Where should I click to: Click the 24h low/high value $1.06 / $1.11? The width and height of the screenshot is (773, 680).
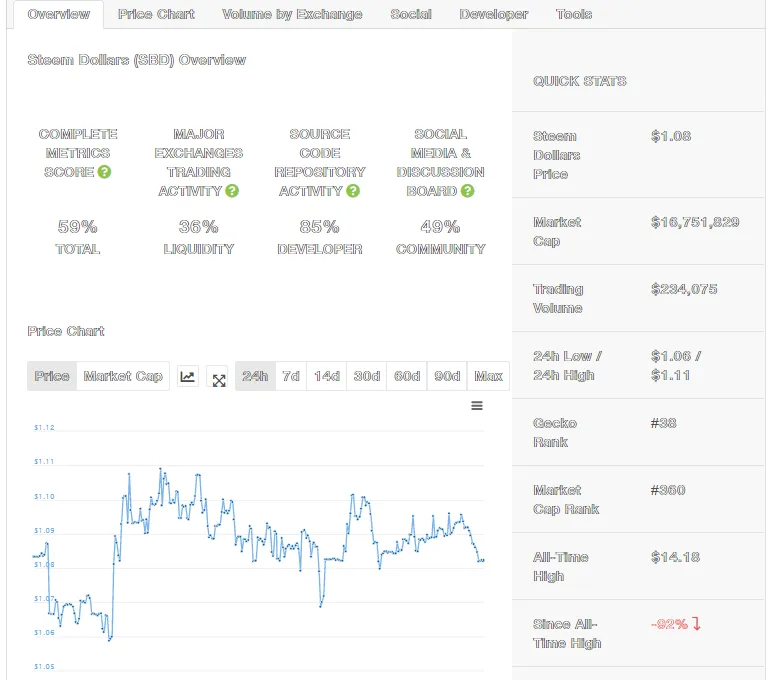(x=676, y=365)
